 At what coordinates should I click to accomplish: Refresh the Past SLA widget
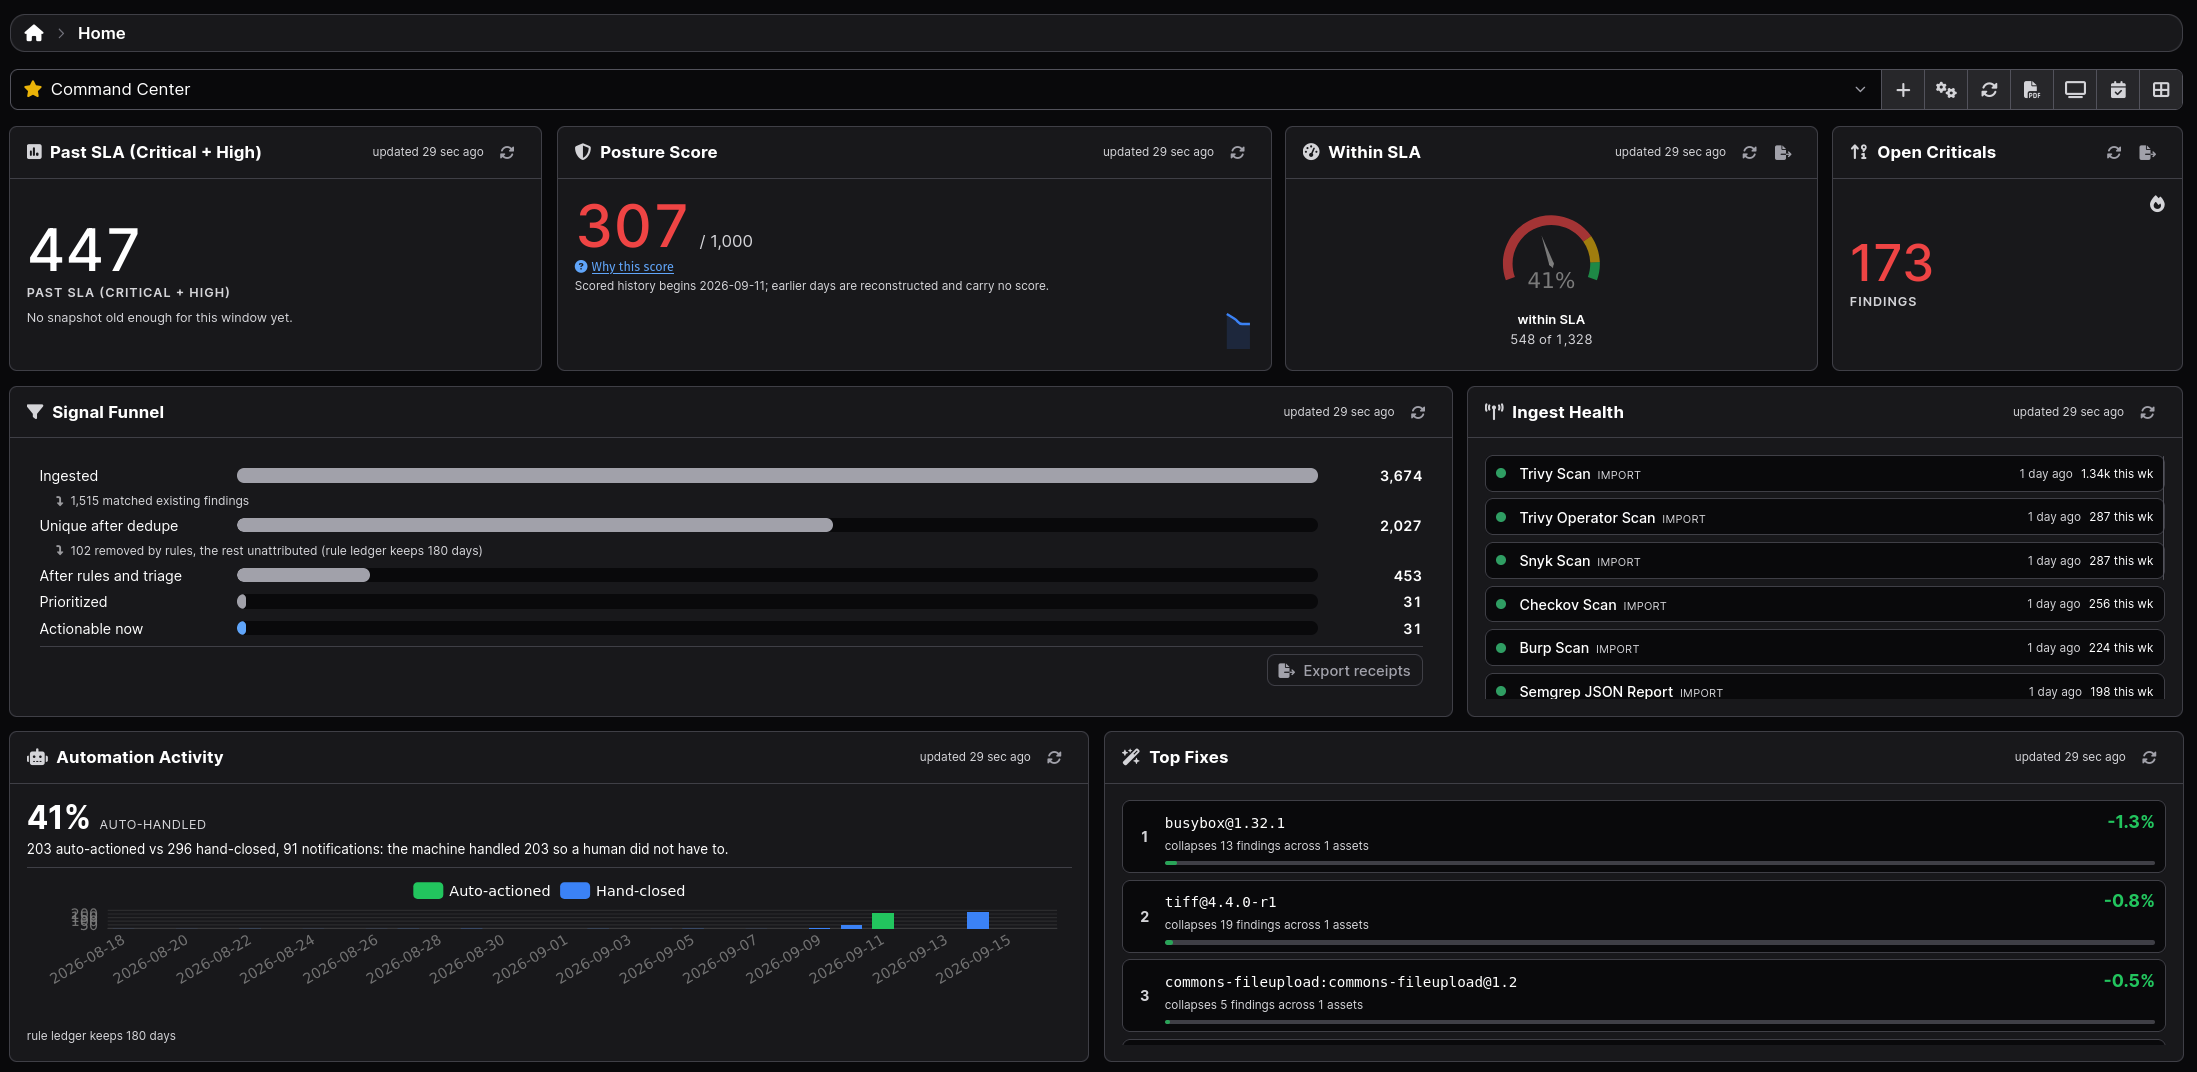pos(507,152)
